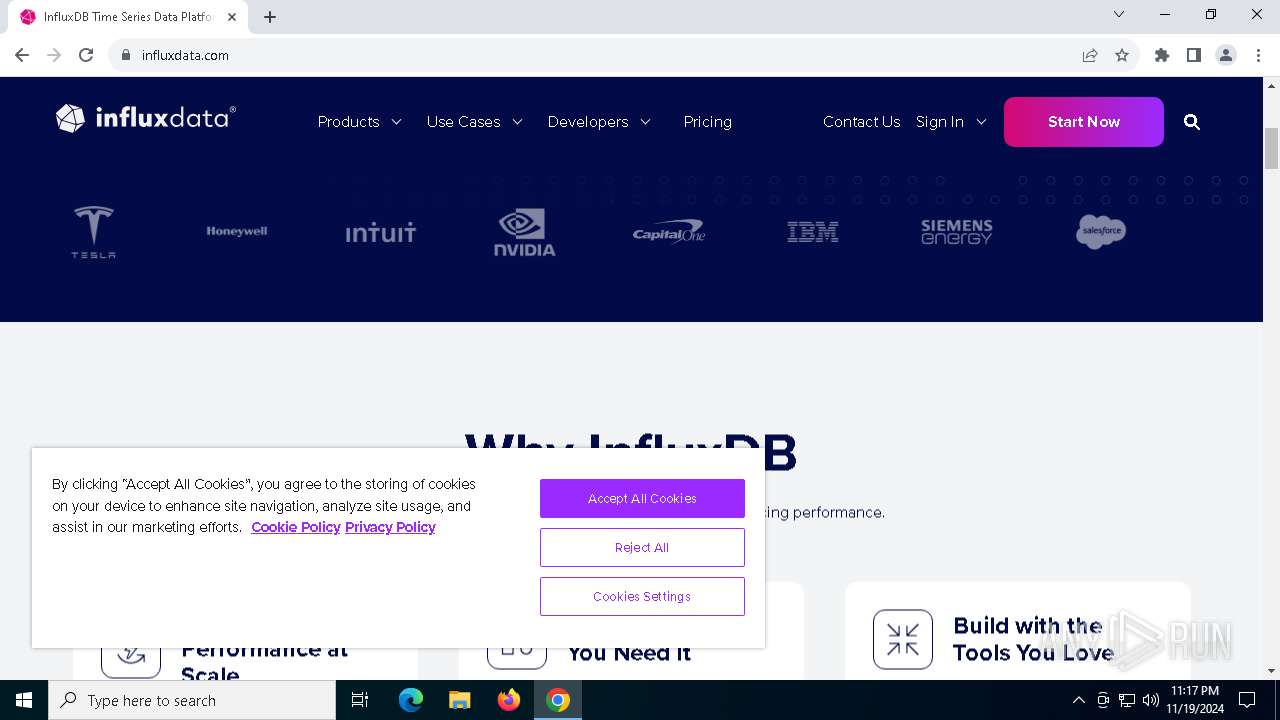Expand the Products menu
Screen dimensions: 1280x720
coord(360,122)
